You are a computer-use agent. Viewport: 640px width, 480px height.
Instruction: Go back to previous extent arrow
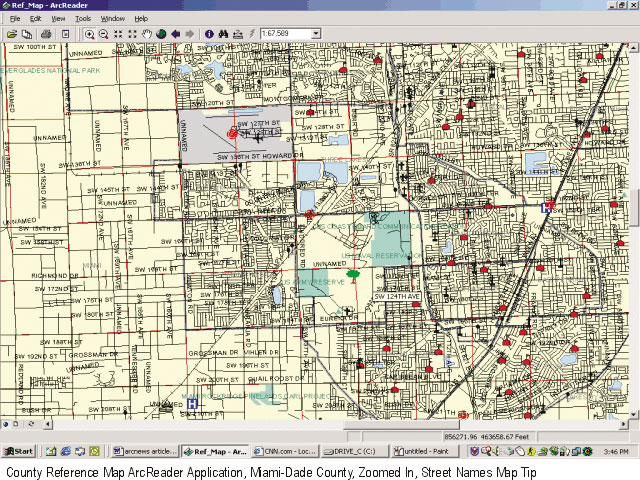176,33
